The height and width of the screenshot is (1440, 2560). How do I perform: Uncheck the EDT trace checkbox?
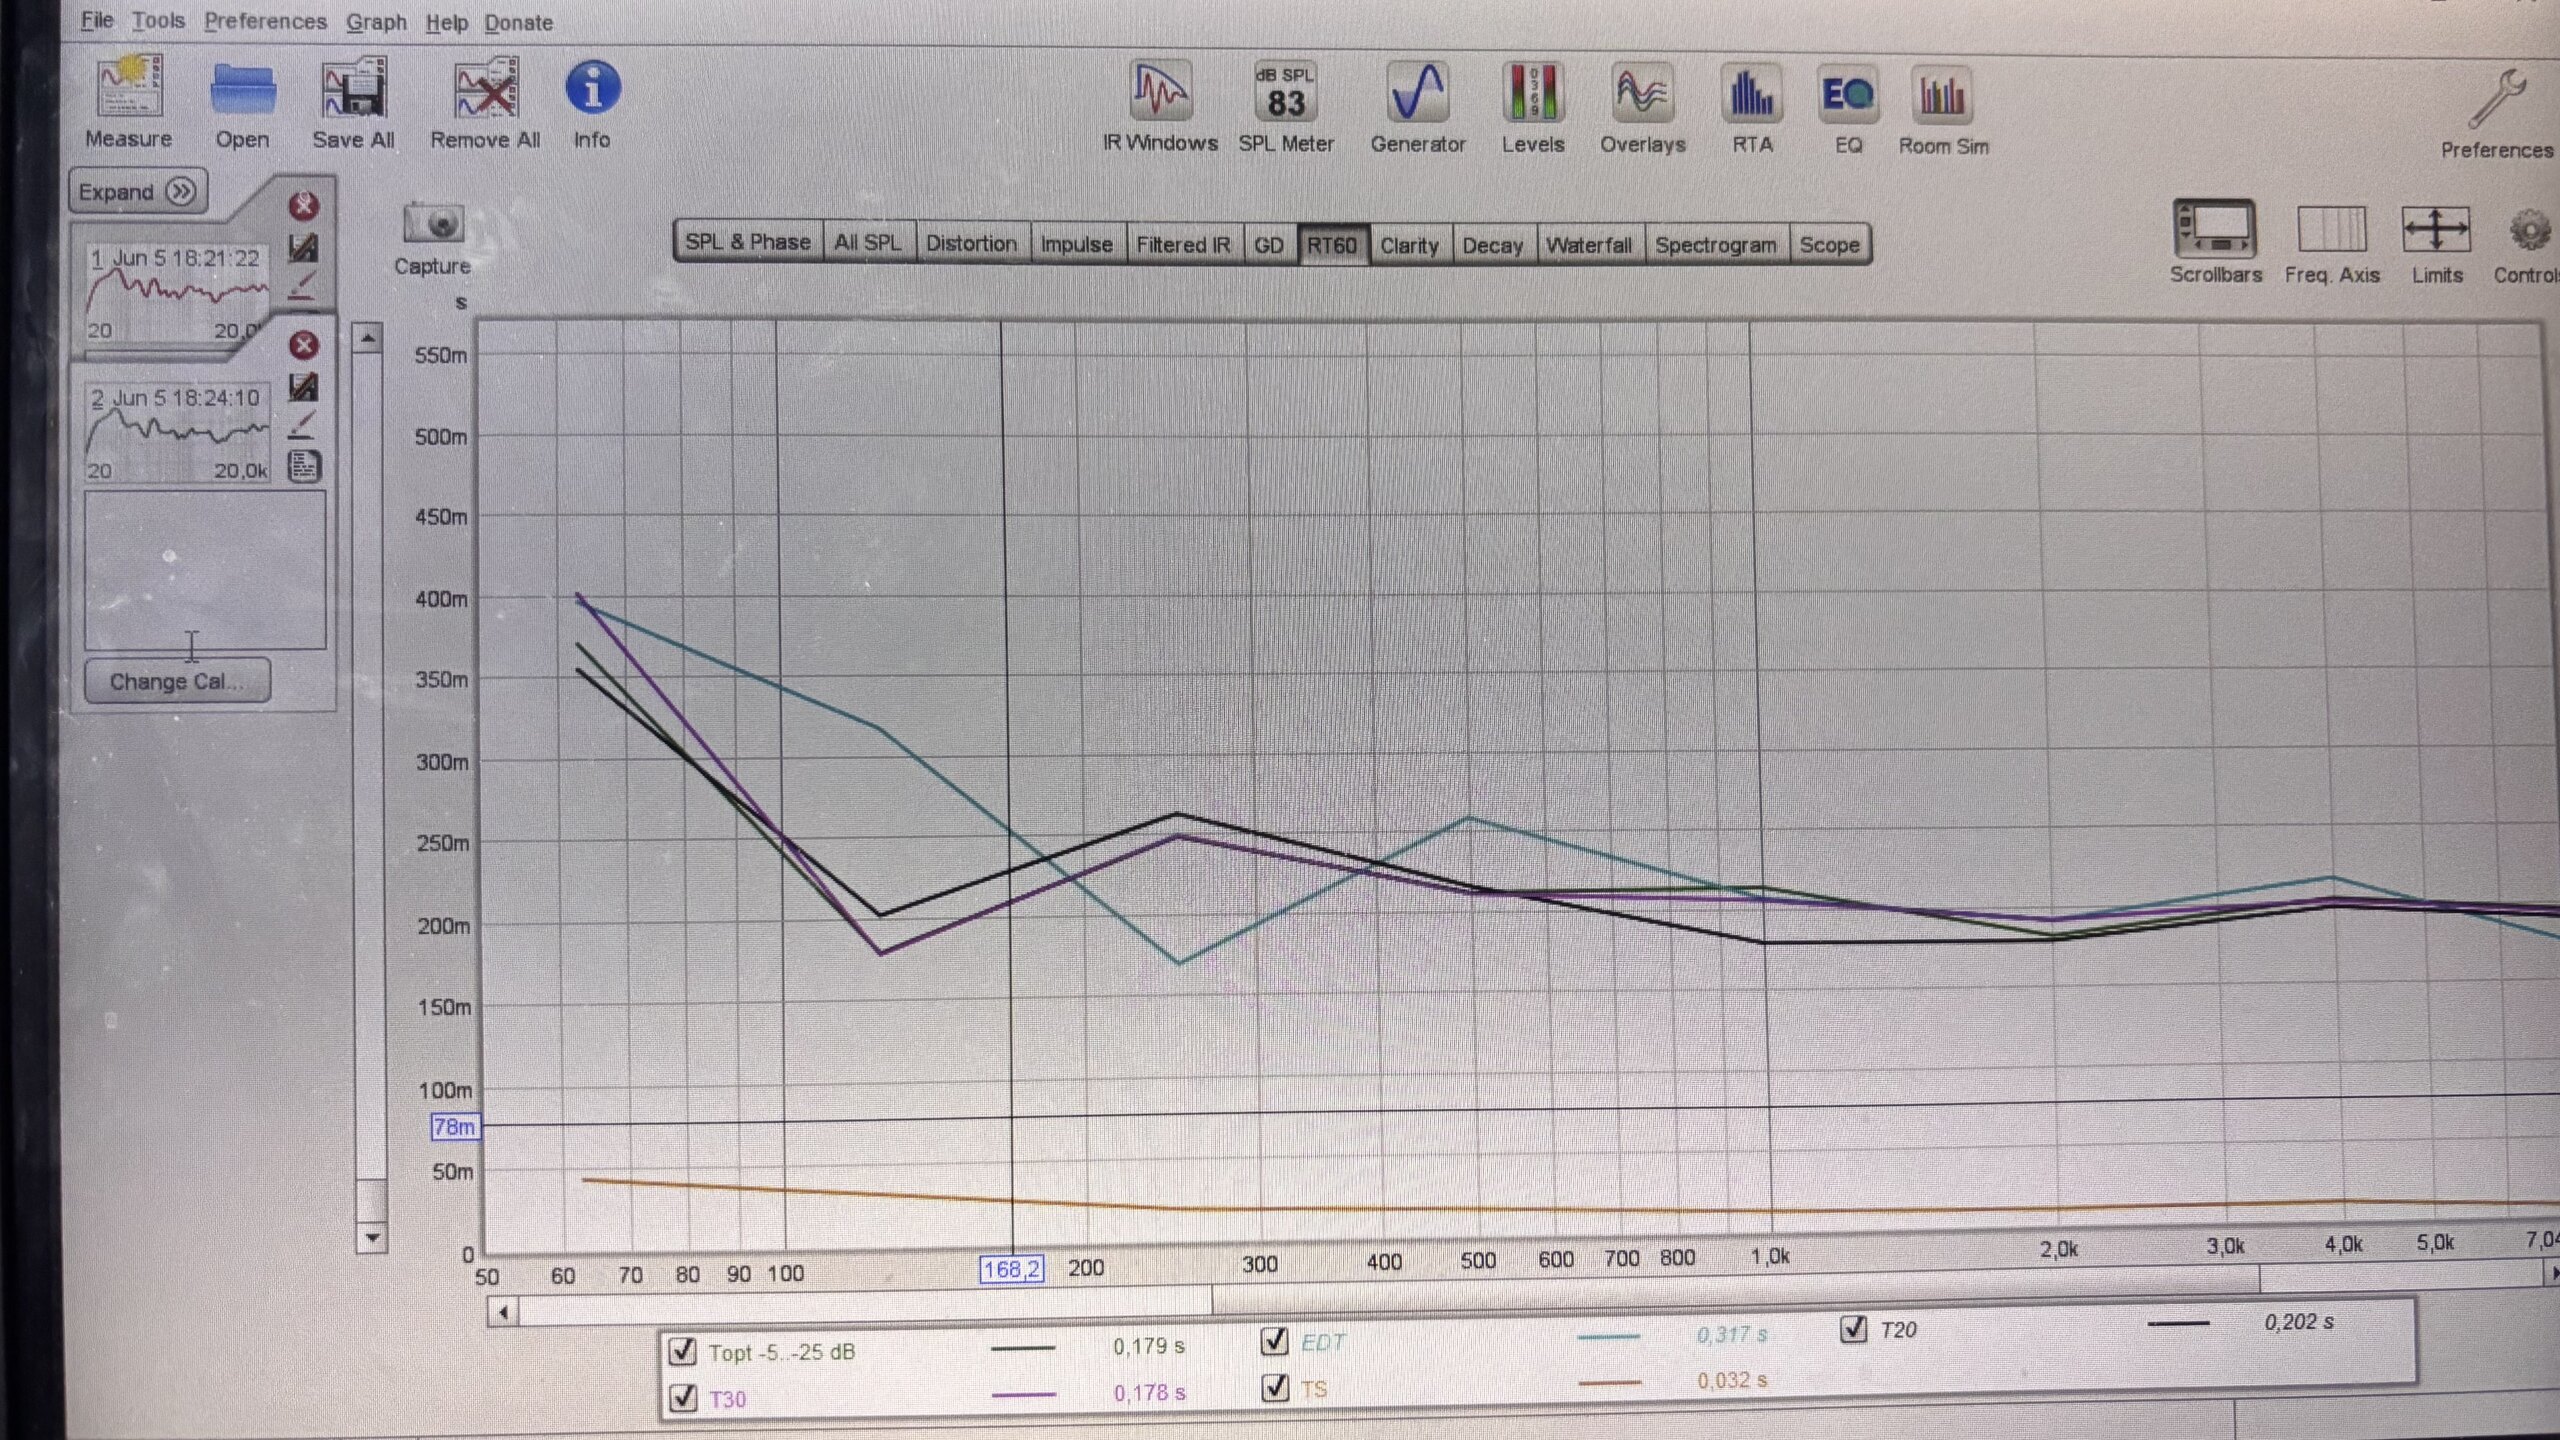1274,1340
